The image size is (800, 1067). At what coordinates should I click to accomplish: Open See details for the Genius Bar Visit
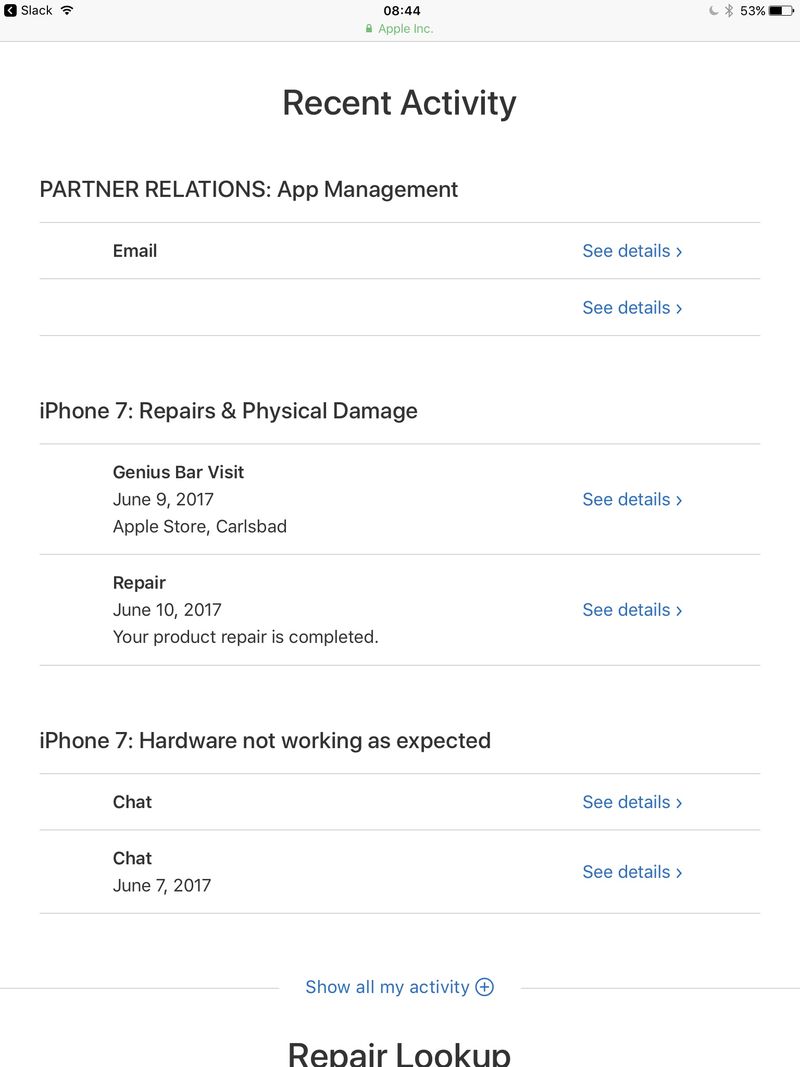(632, 499)
